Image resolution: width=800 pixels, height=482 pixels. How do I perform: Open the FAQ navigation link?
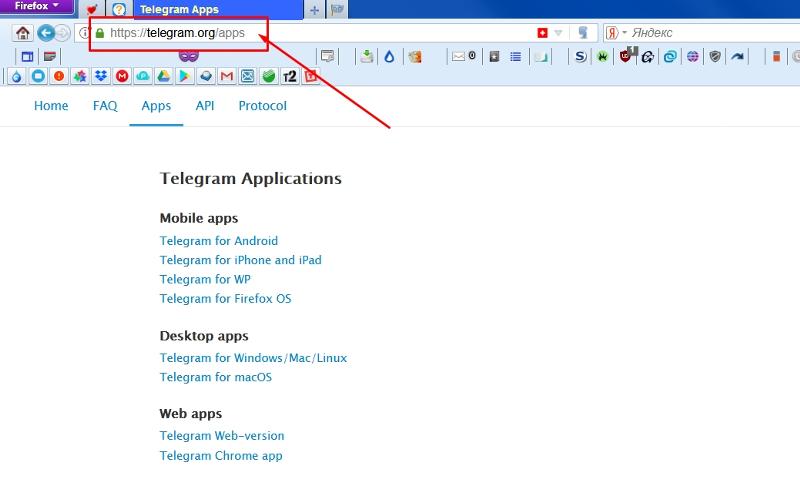click(x=105, y=106)
